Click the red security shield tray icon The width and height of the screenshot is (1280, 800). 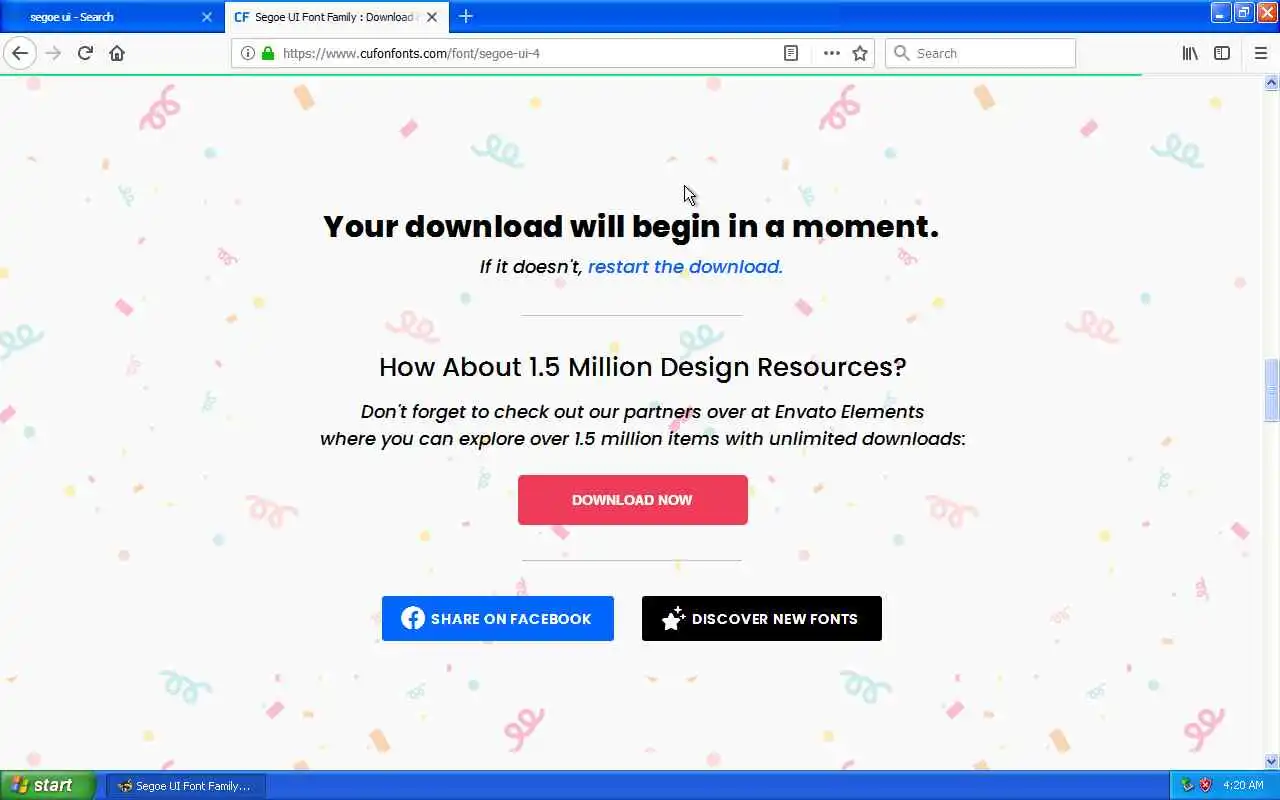(x=1205, y=785)
